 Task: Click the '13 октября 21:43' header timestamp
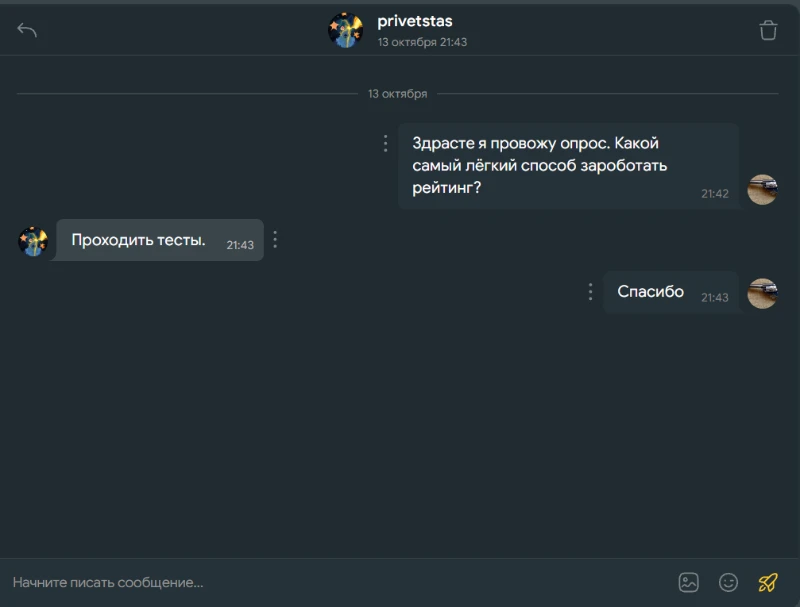[x=422, y=42]
